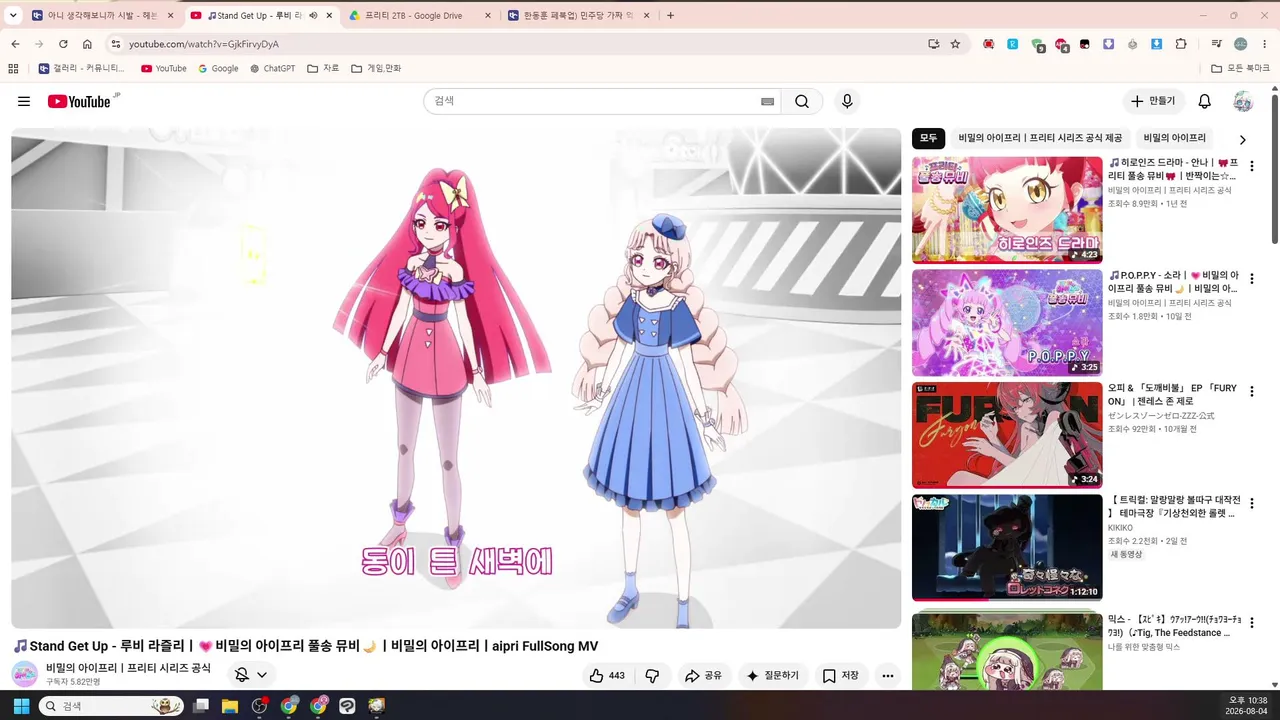Open the browser home page
Screen dimensions: 1280x720
(87, 44)
